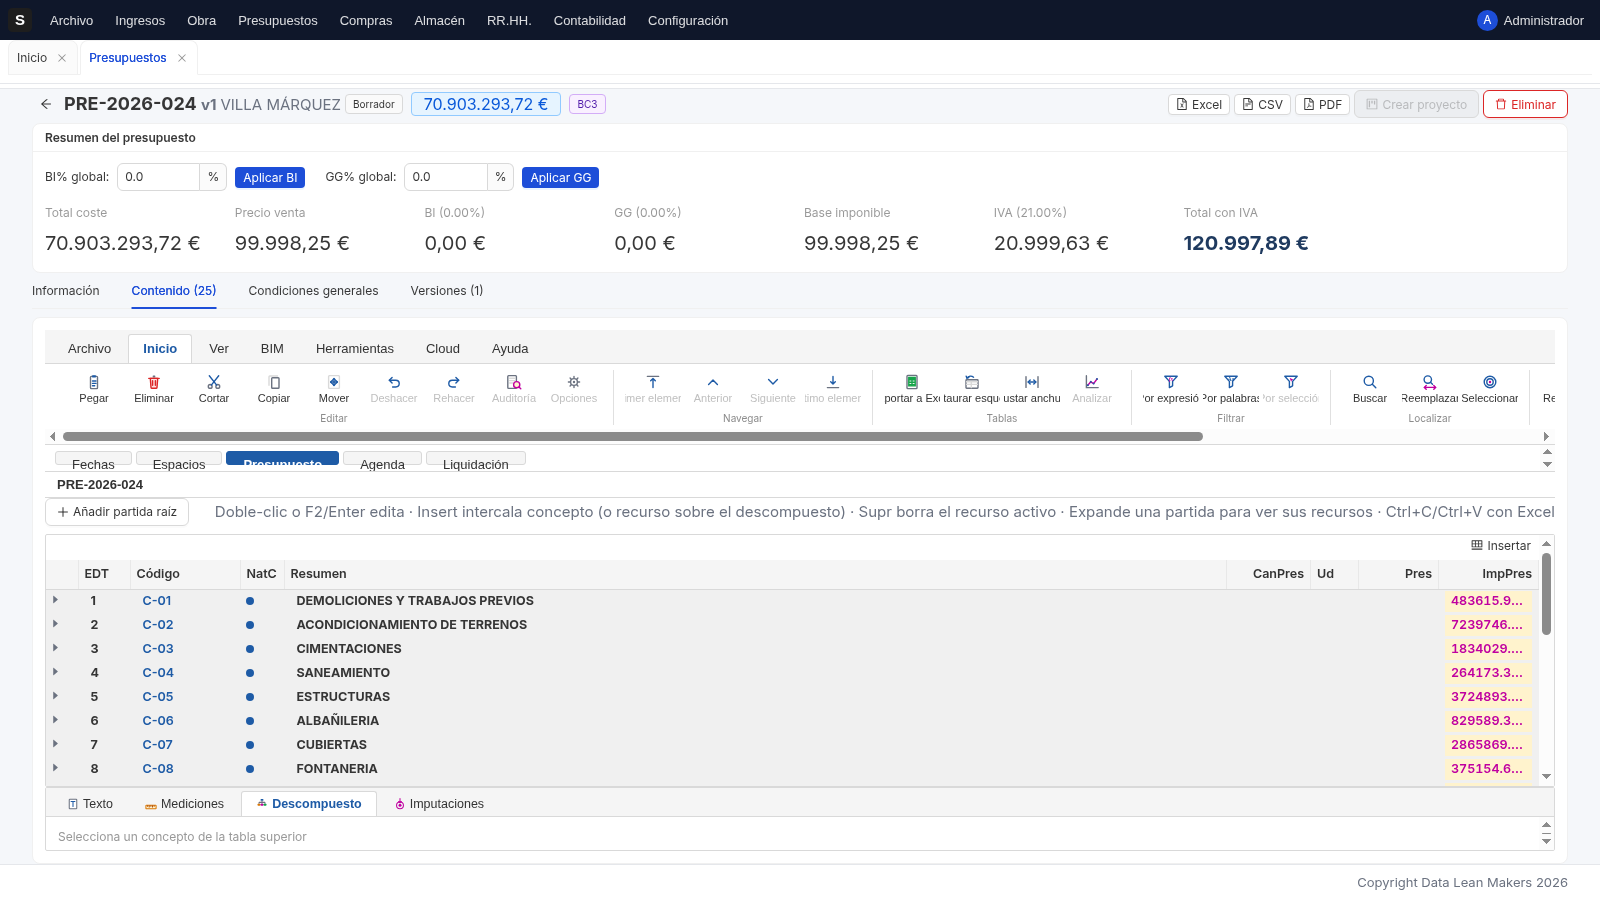This screenshot has width=1600, height=900.
Task: Open the Contabilidad menu
Action: pos(590,20)
